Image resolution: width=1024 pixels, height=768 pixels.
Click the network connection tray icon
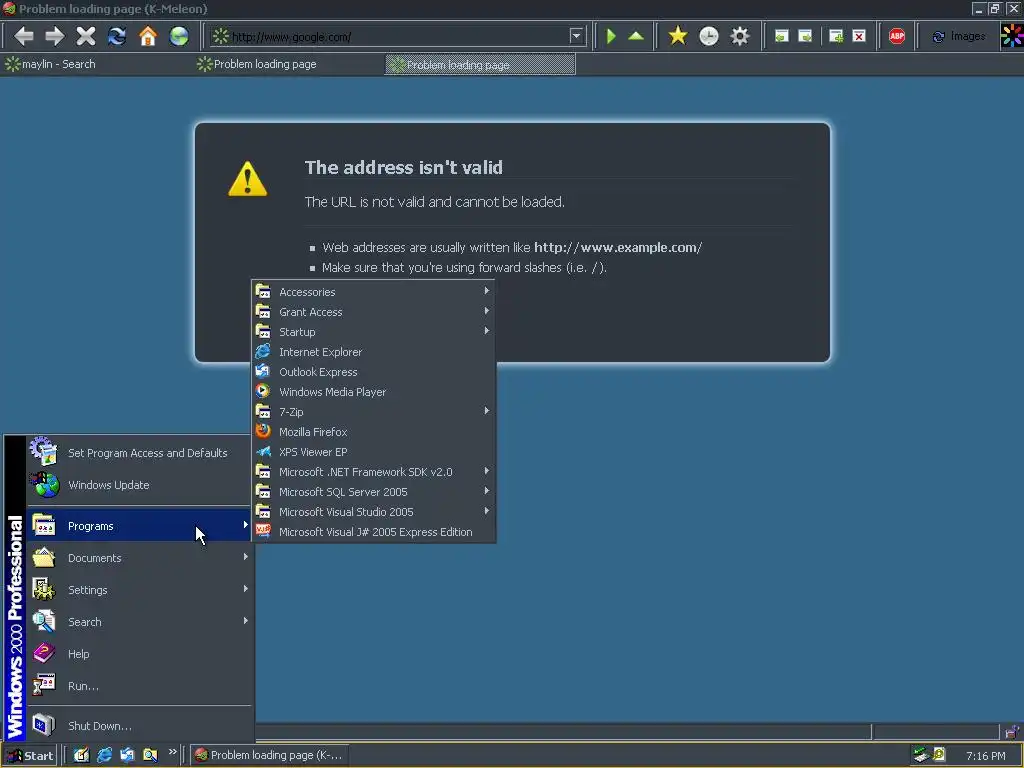pyautogui.click(x=921, y=755)
